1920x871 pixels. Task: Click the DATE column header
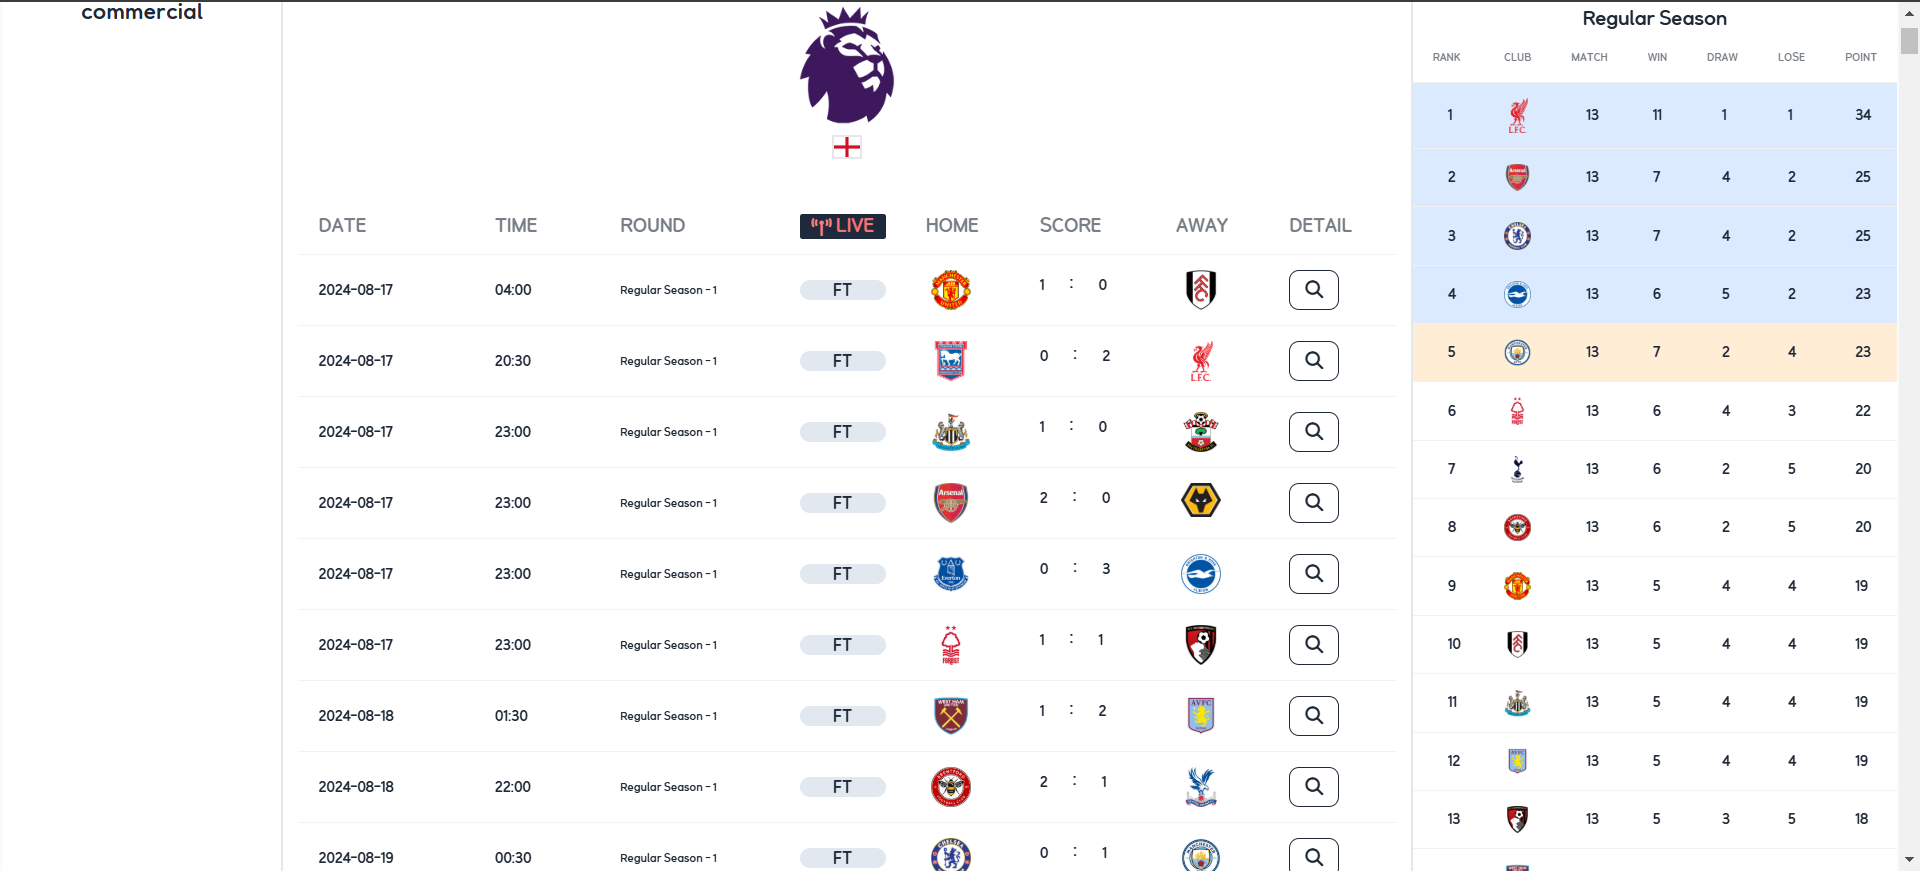coord(342,226)
